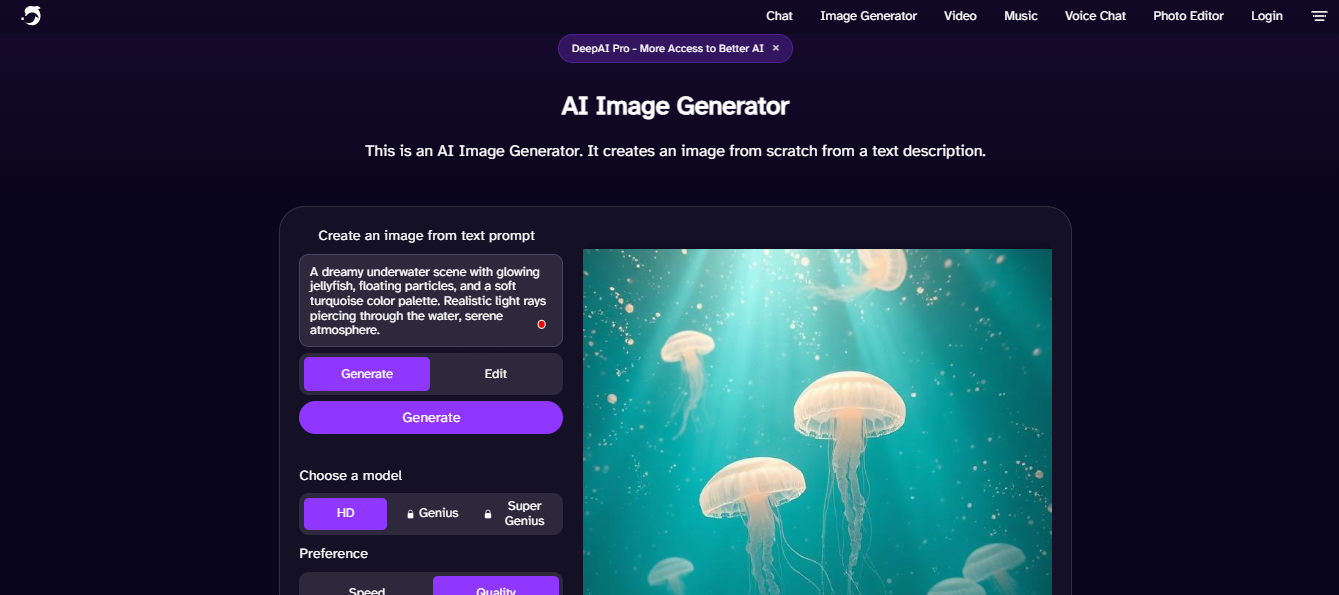
Task: Open the Video section
Action: pyautogui.click(x=960, y=16)
